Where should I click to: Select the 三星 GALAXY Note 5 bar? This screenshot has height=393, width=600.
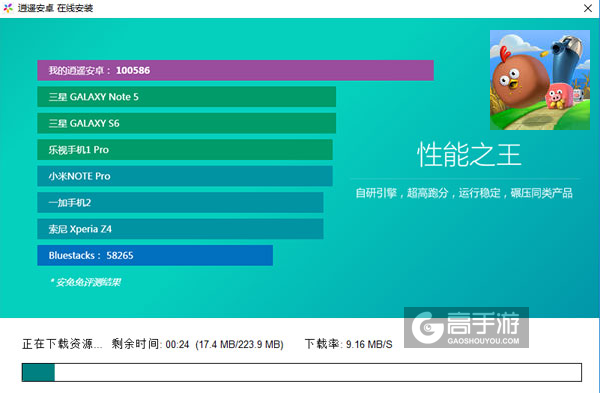click(186, 97)
